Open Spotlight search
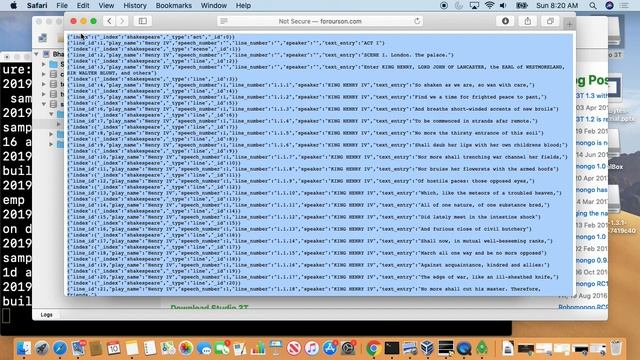This screenshot has width=640, height=360. (x=593, y=6)
